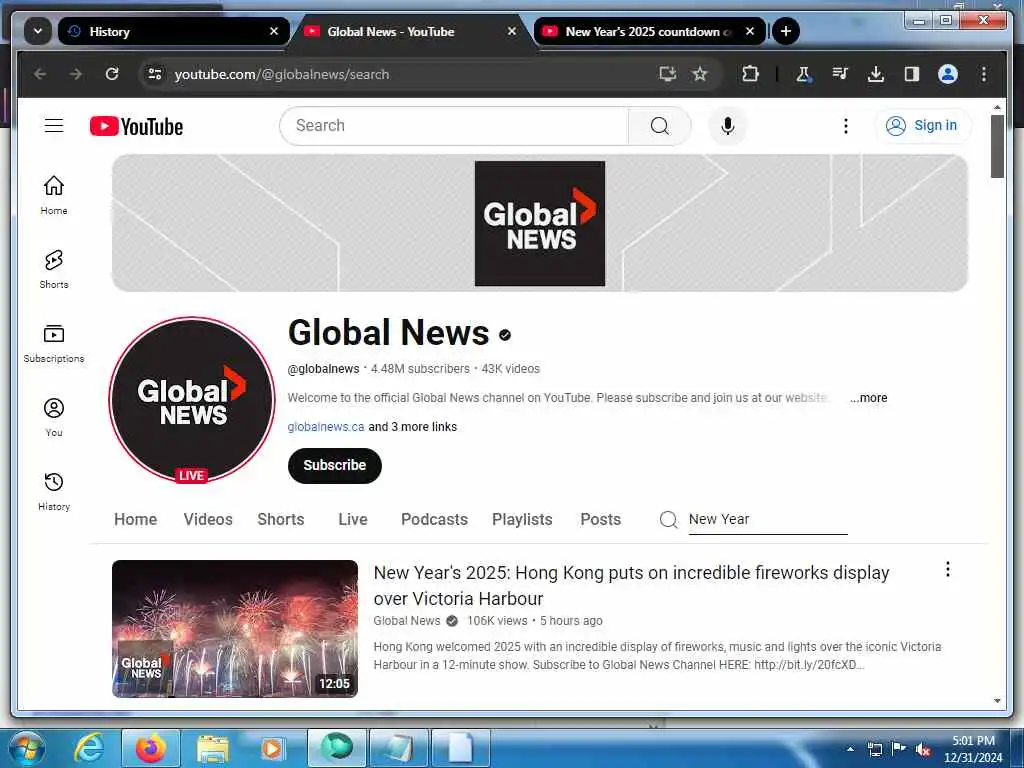Open channel Playlists tab
The height and width of the screenshot is (768, 1024).
[x=522, y=519]
